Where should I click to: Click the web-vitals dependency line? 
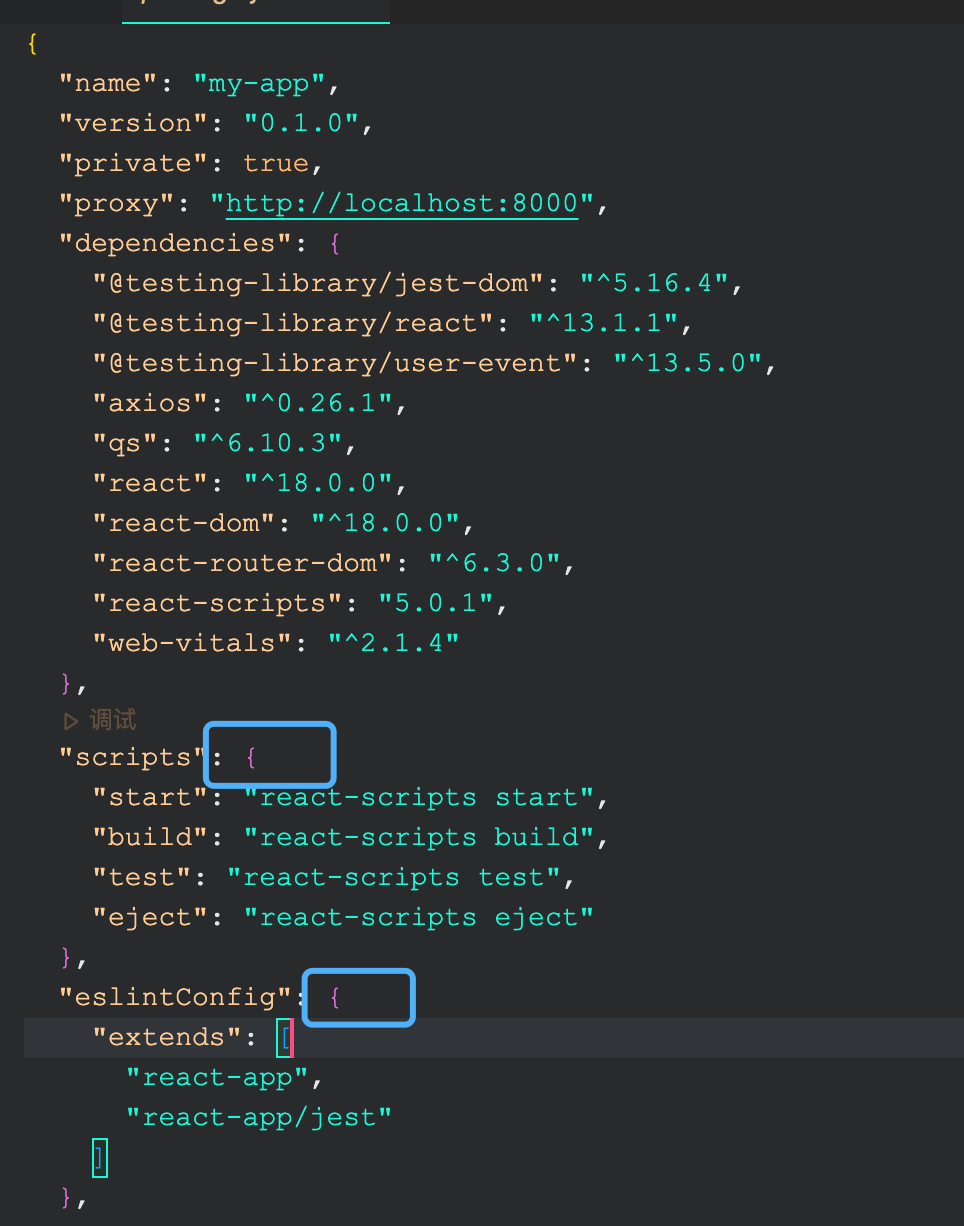175,642
